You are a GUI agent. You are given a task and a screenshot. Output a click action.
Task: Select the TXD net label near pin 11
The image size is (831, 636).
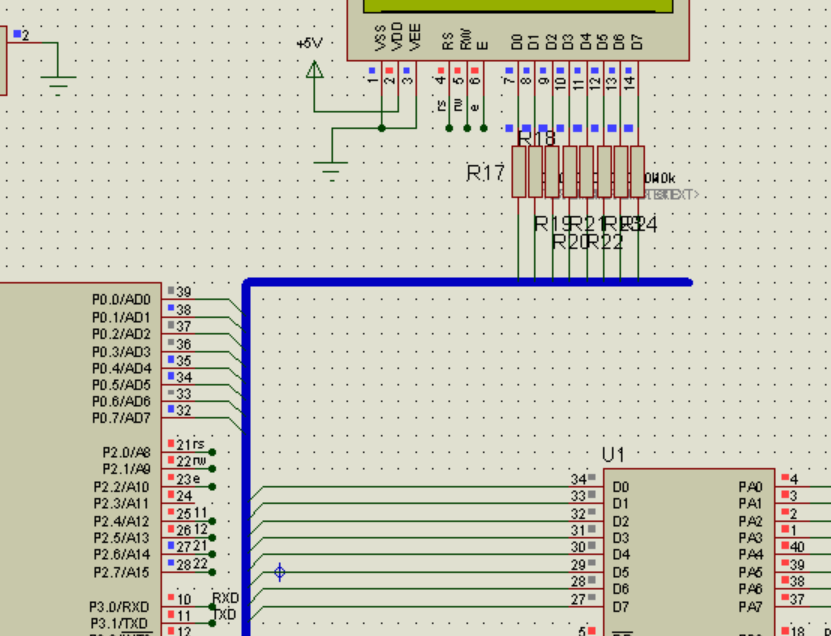225,615
